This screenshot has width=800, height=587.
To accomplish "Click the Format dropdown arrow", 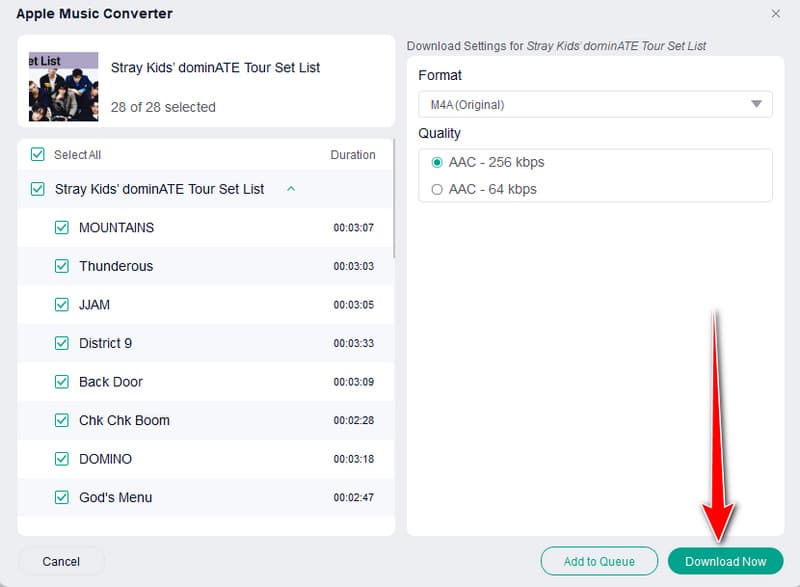I will tap(756, 104).
